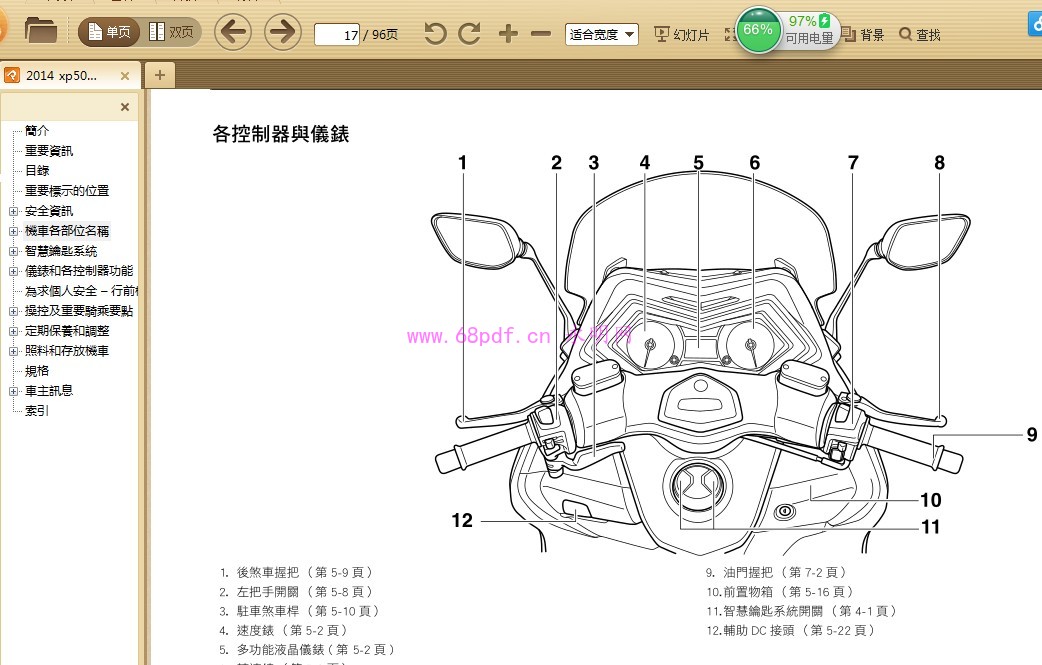This screenshot has height=665, width=1042.
Task: Go to next page with forward arrow
Action: [x=283, y=33]
